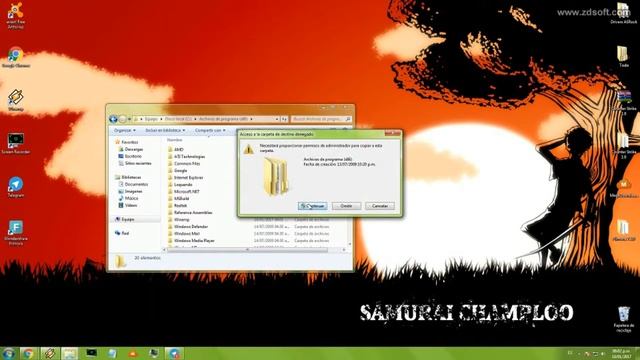Click the Explorer search input field
This screenshot has height=360, width=640.
pyautogui.click(x=321, y=119)
